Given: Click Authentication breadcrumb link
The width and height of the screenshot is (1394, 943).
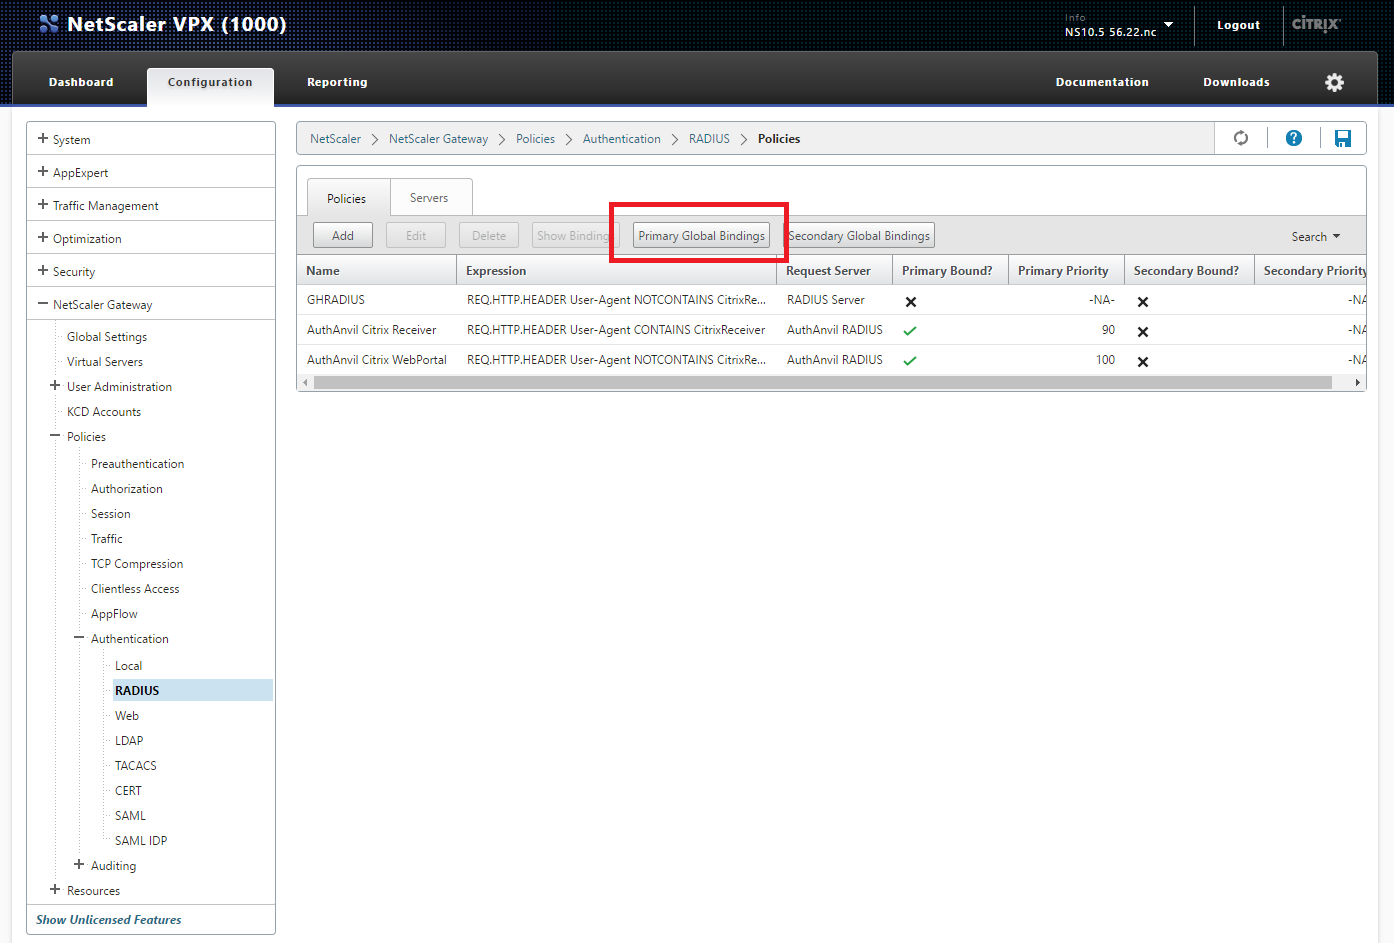Looking at the screenshot, I should 622,139.
